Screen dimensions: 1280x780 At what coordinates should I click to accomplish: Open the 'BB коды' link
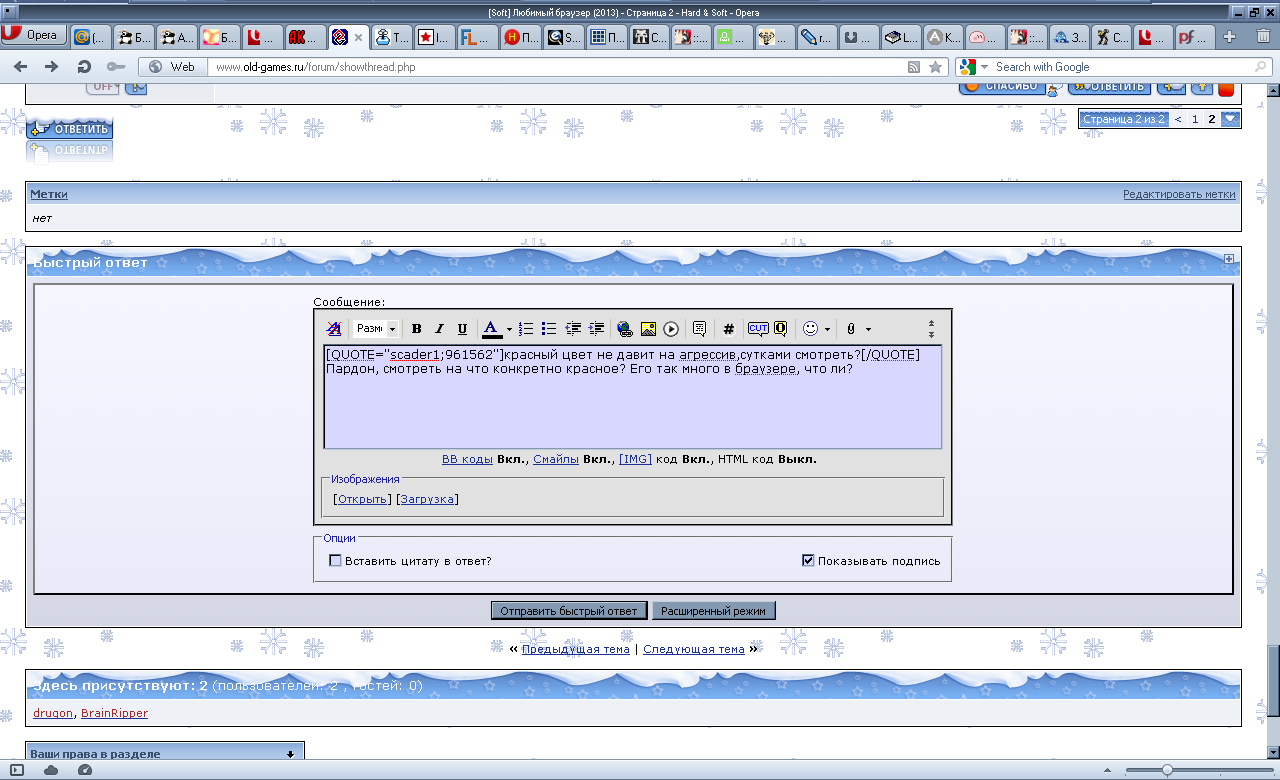[x=467, y=459]
